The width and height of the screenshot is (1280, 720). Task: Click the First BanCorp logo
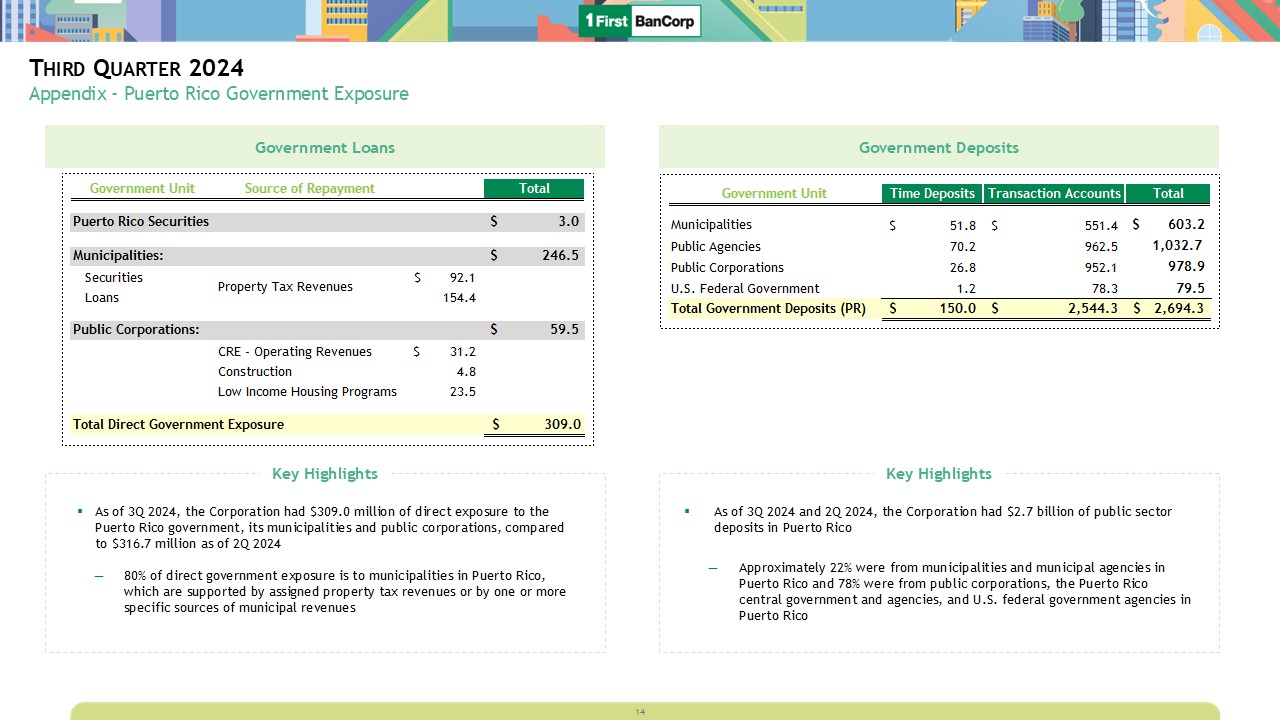[x=639, y=21]
